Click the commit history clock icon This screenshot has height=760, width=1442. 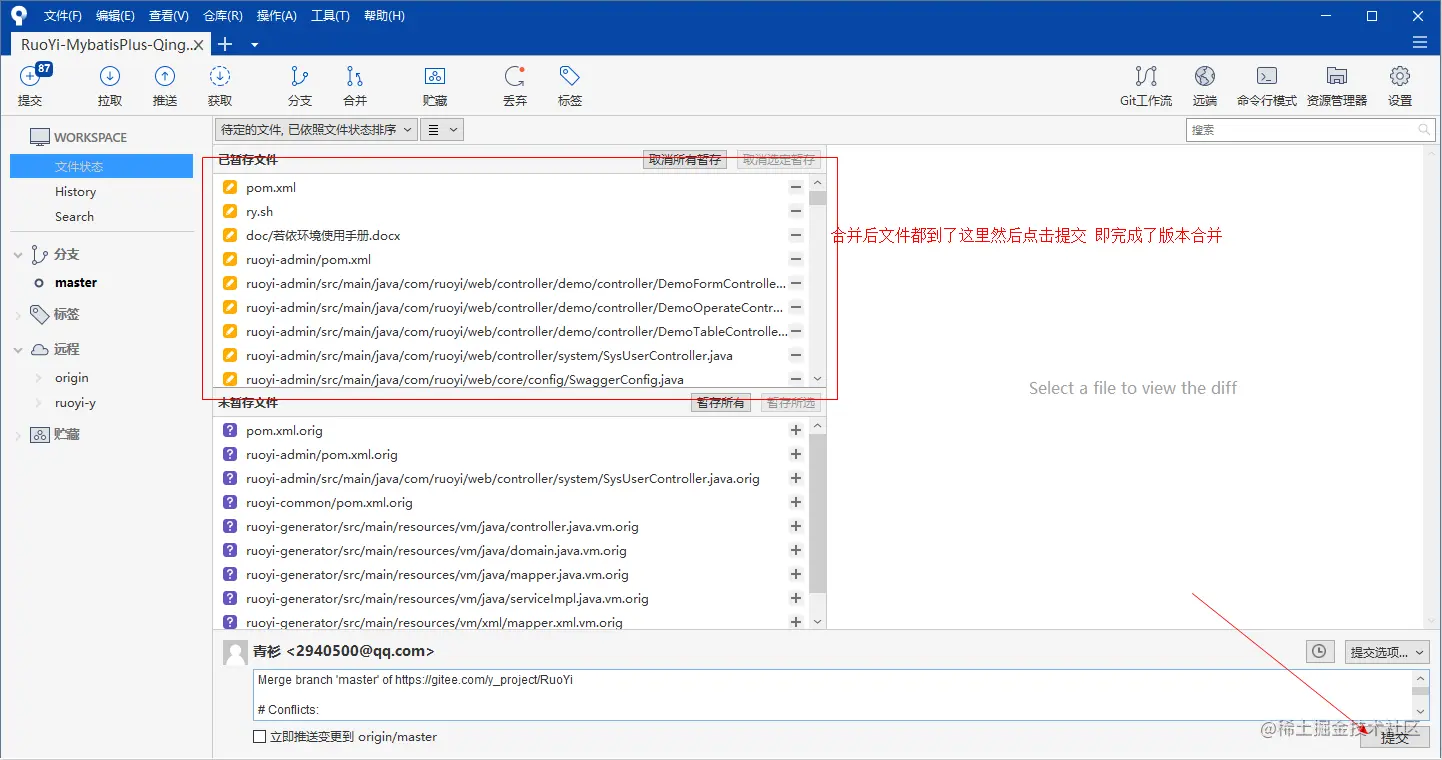pyautogui.click(x=1320, y=651)
